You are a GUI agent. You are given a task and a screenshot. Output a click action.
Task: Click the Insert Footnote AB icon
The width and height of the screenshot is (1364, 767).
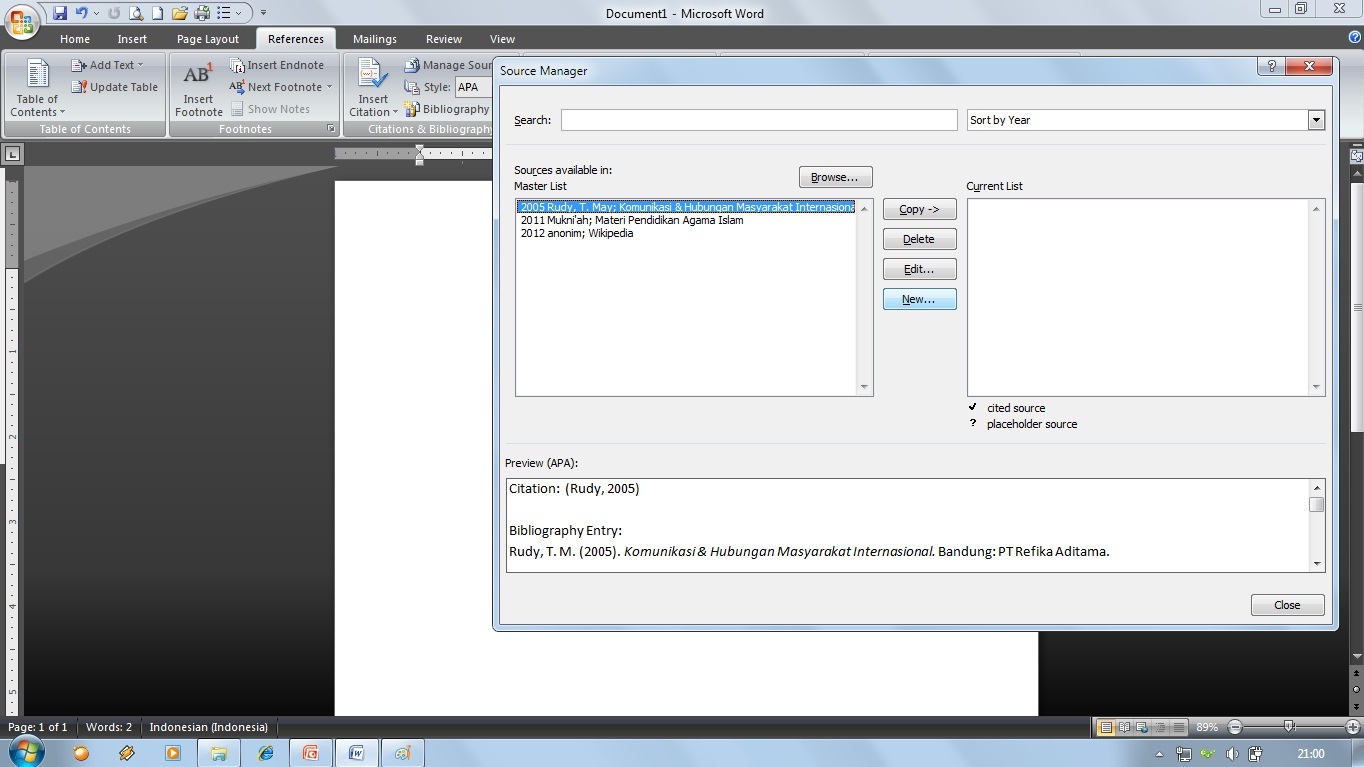(198, 74)
